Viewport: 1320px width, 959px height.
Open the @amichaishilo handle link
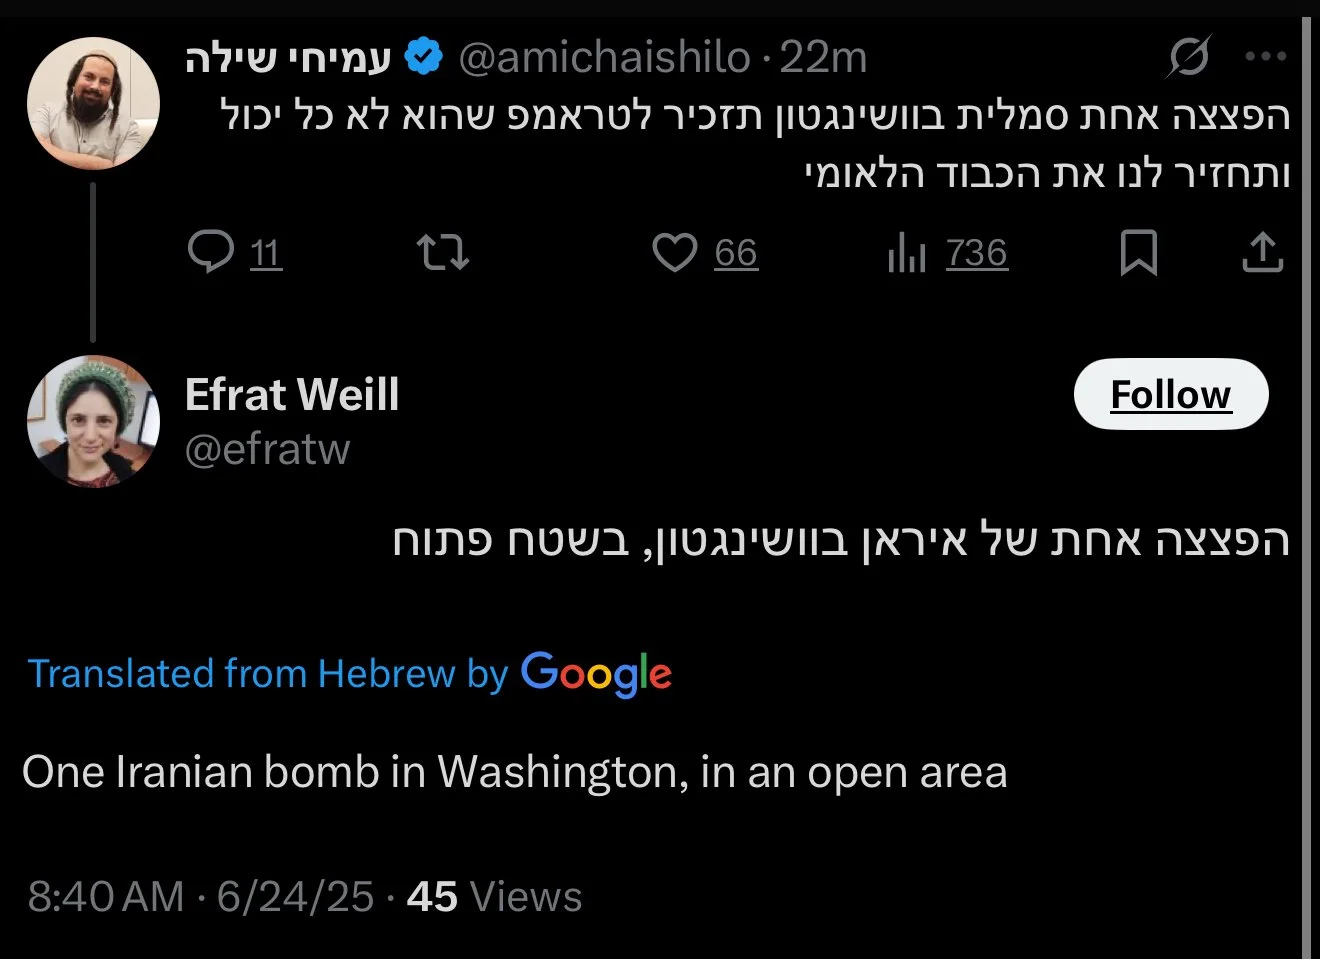(x=604, y=58)
